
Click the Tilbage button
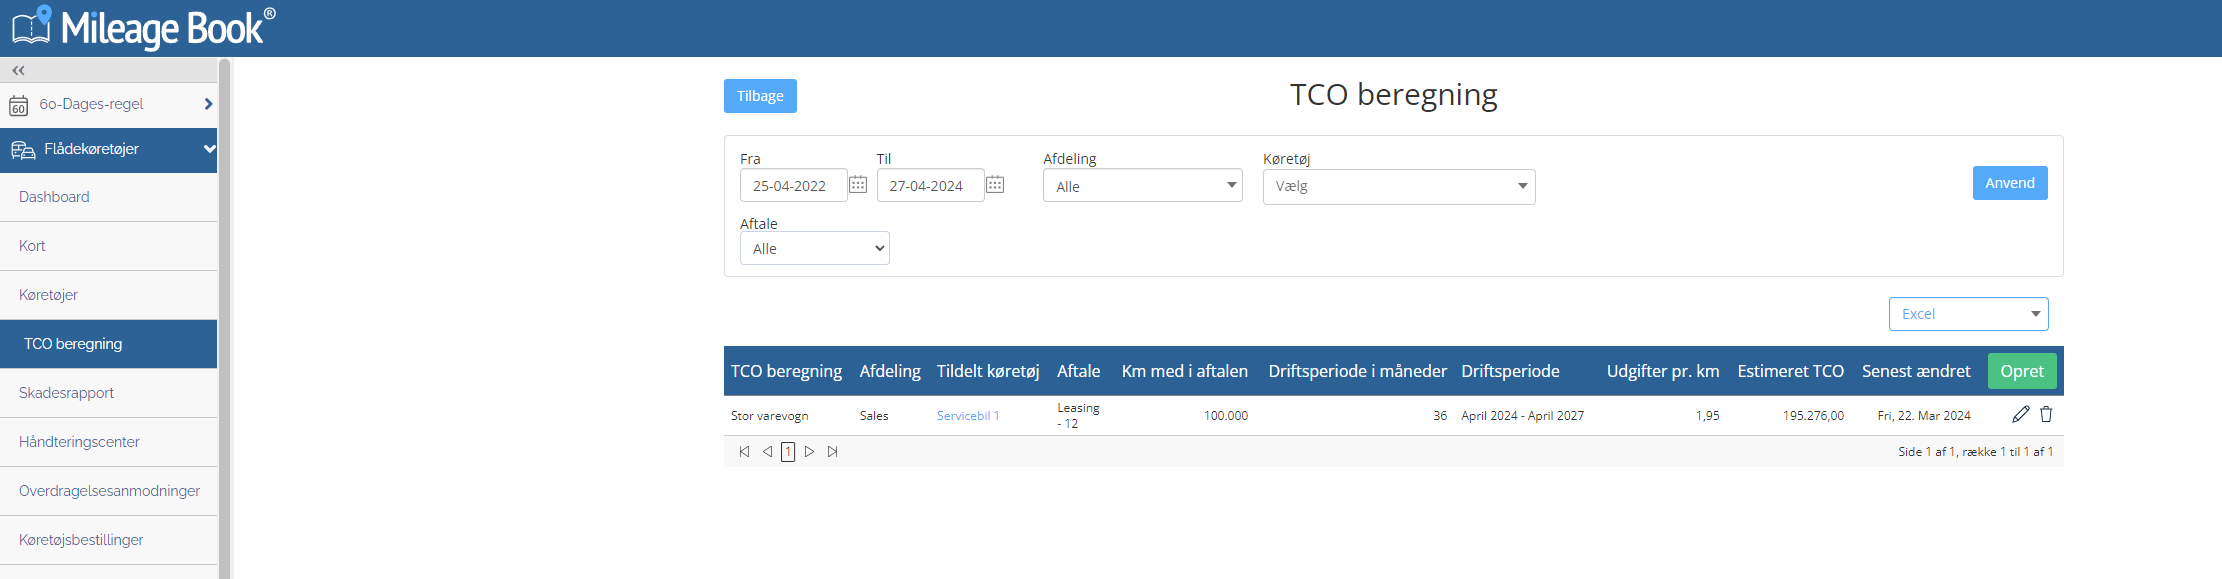[x=760, y=96]
